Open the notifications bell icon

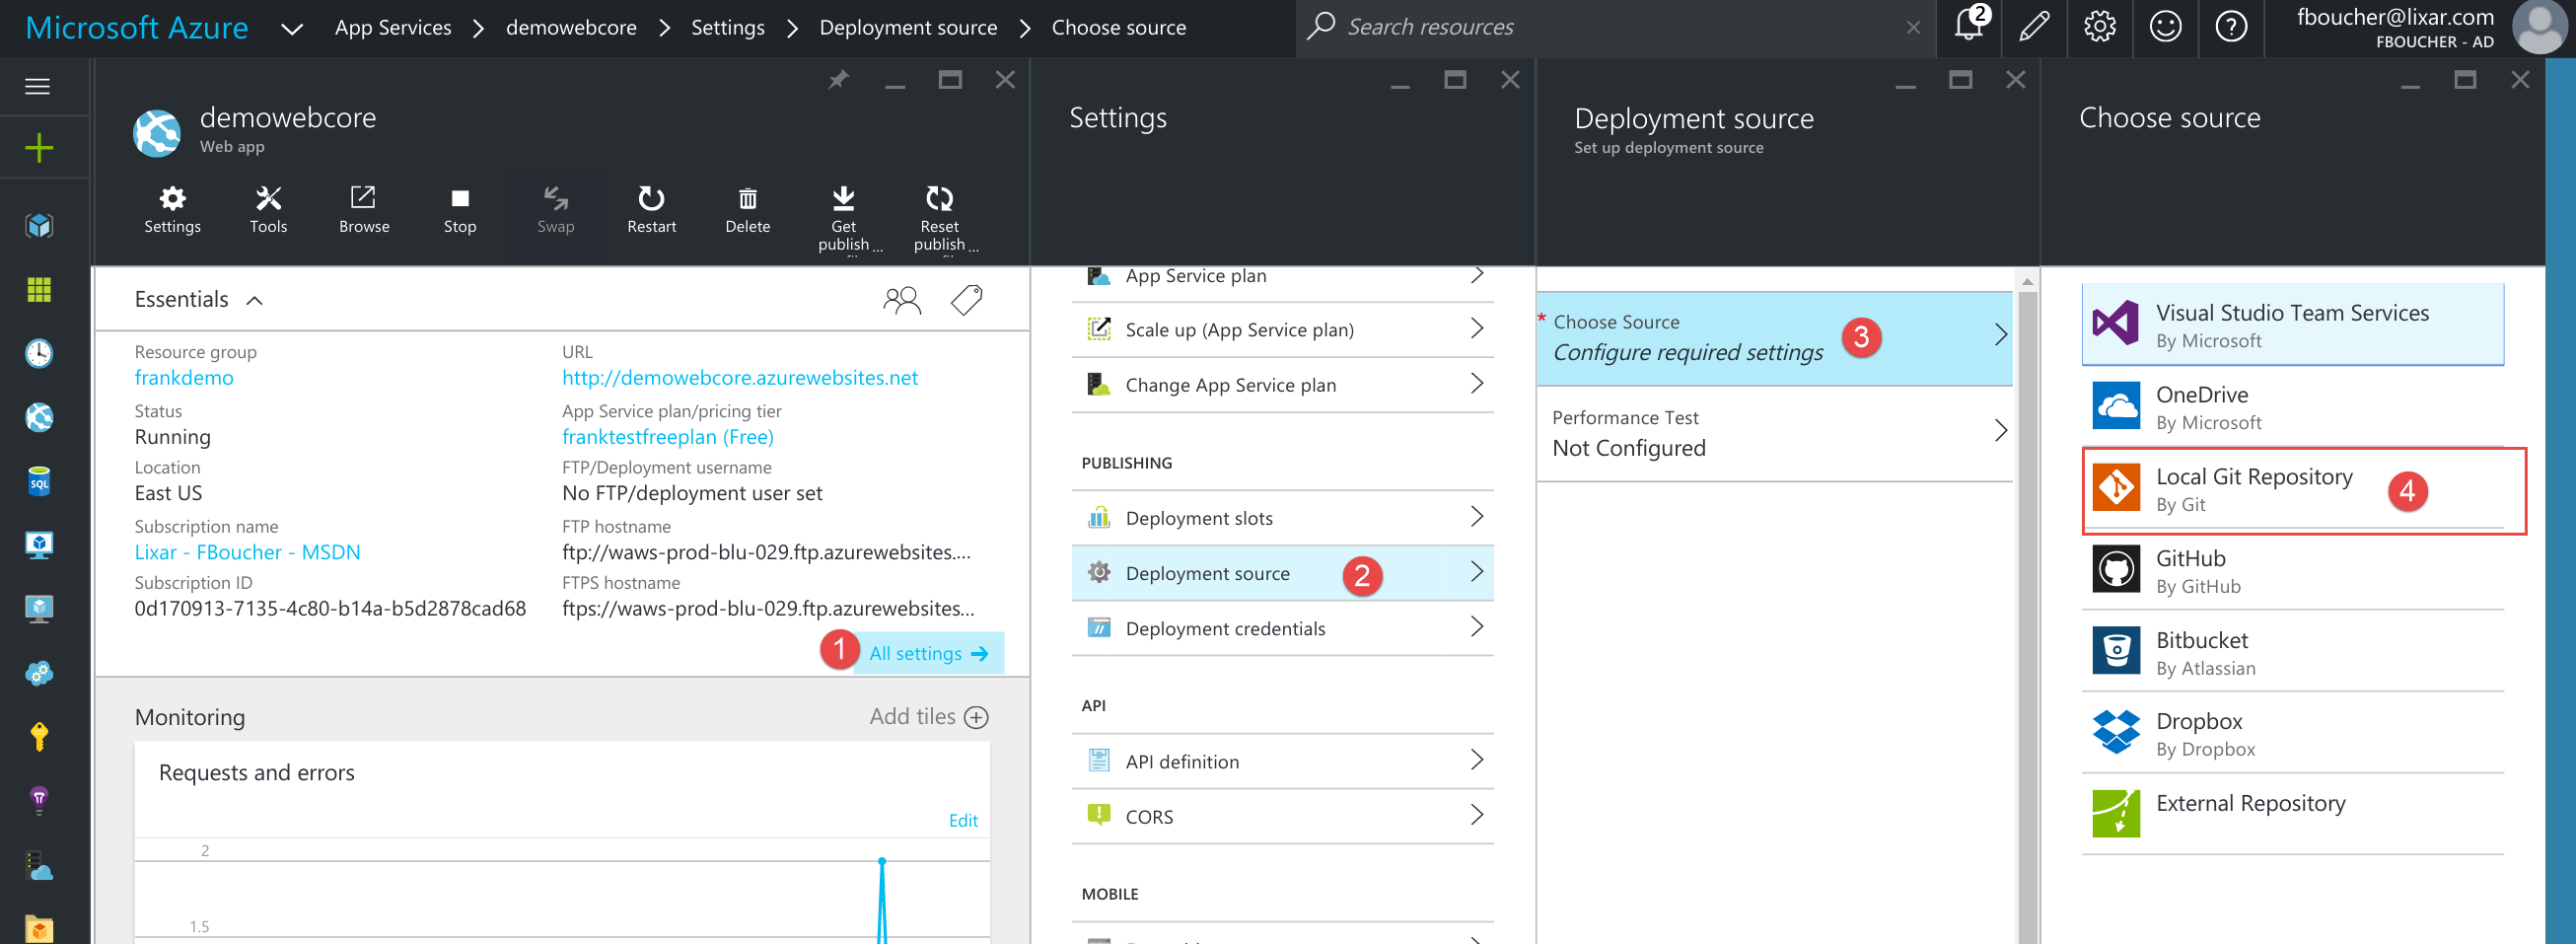[1969, 25]
